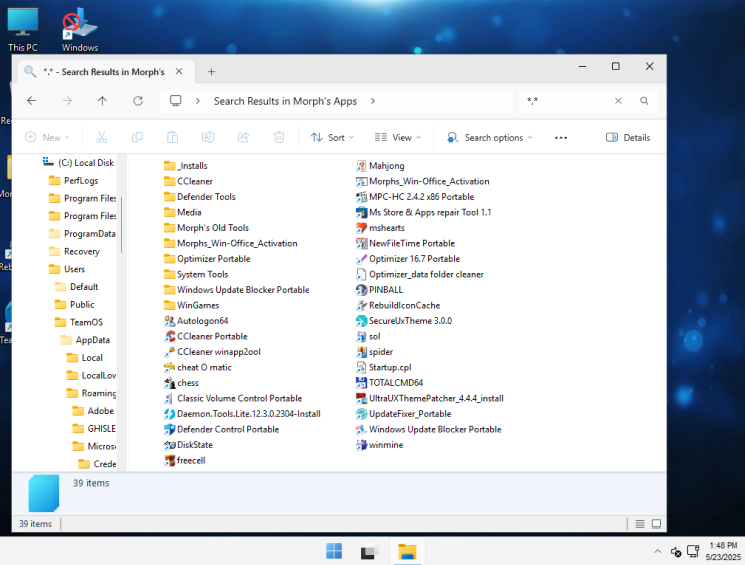The image size is (745, 565).
Task: Select the spider game item
Action: 375,352
